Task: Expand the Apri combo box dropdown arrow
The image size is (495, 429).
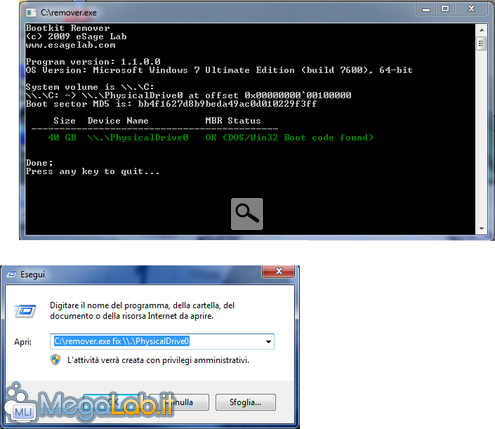Action: pyautogui.click(x=268, y=342)
